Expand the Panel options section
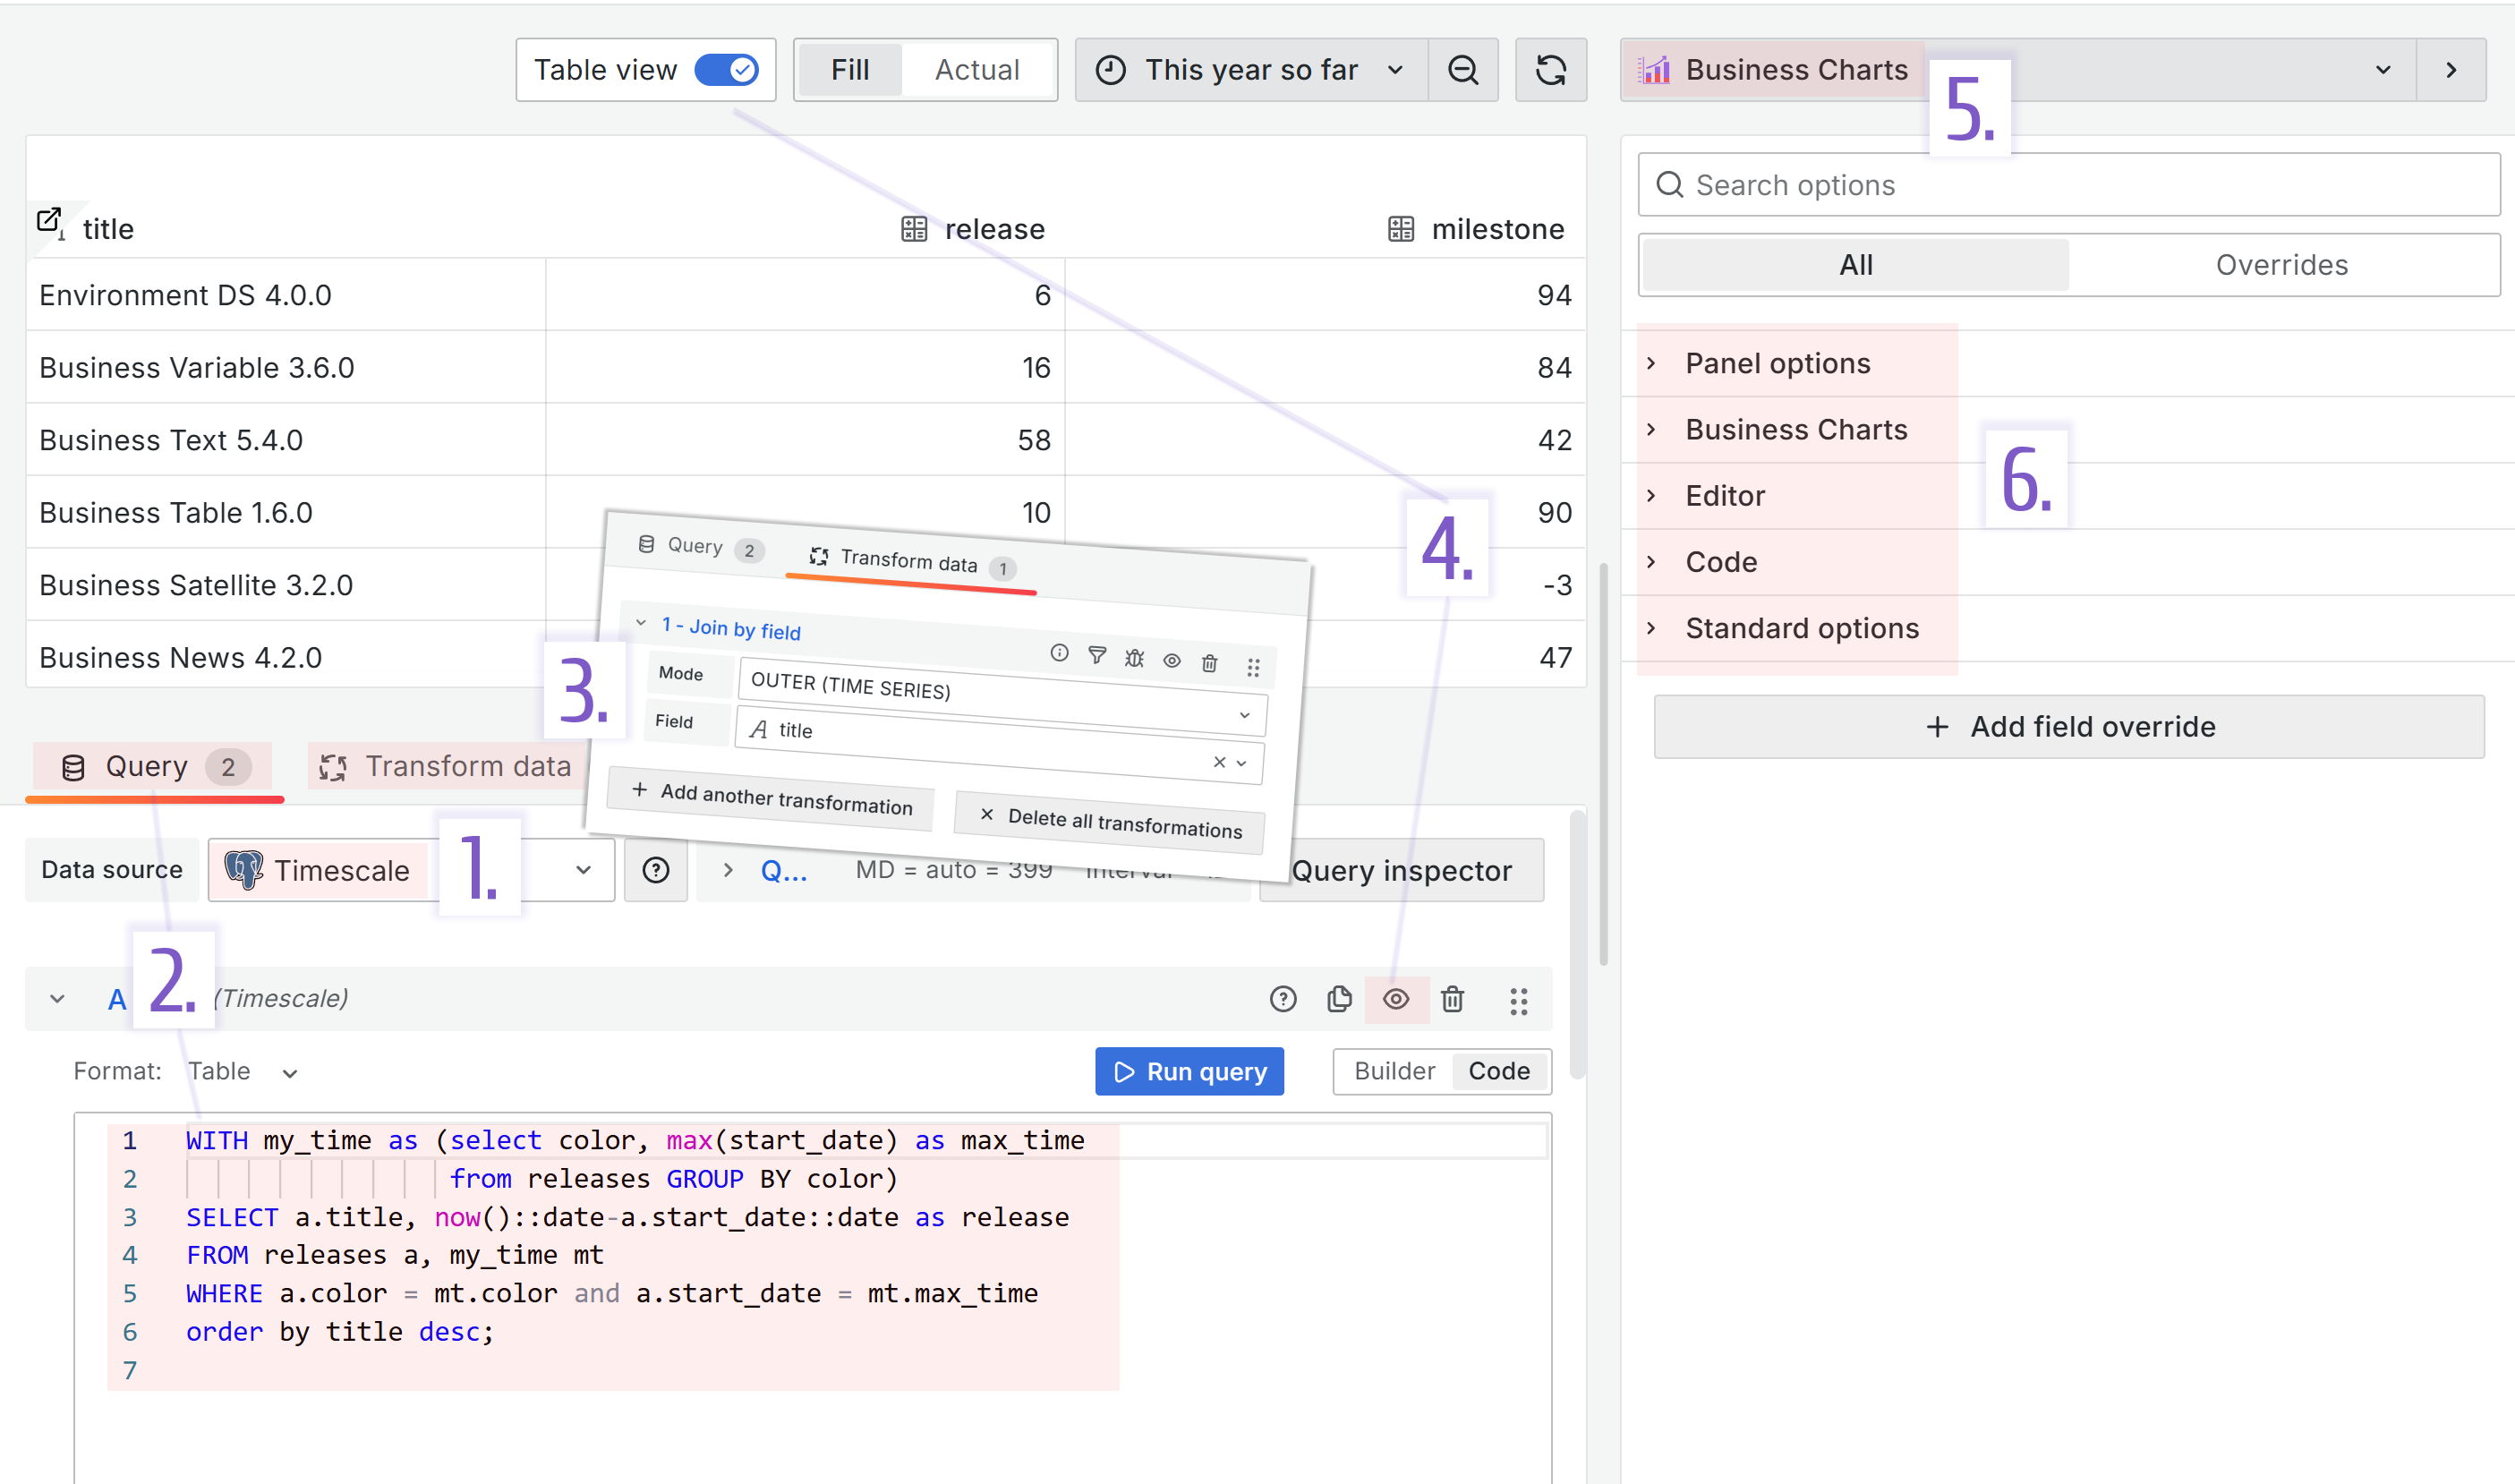The image size is (2515, 1484). (1778, 363)
